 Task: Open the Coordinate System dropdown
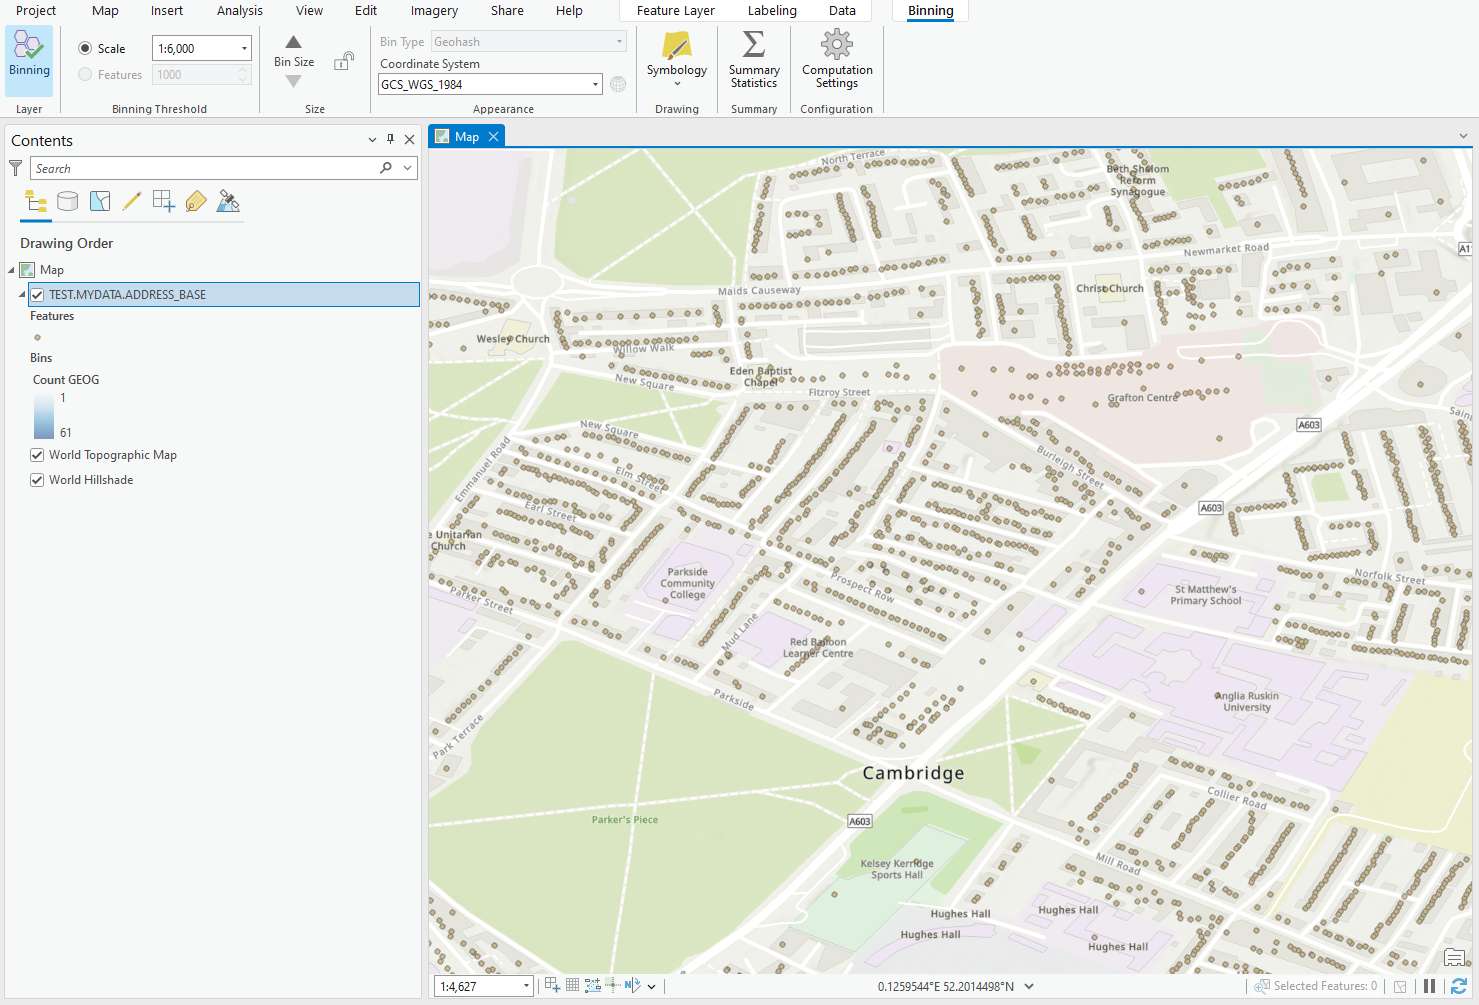tap(595, 84)
